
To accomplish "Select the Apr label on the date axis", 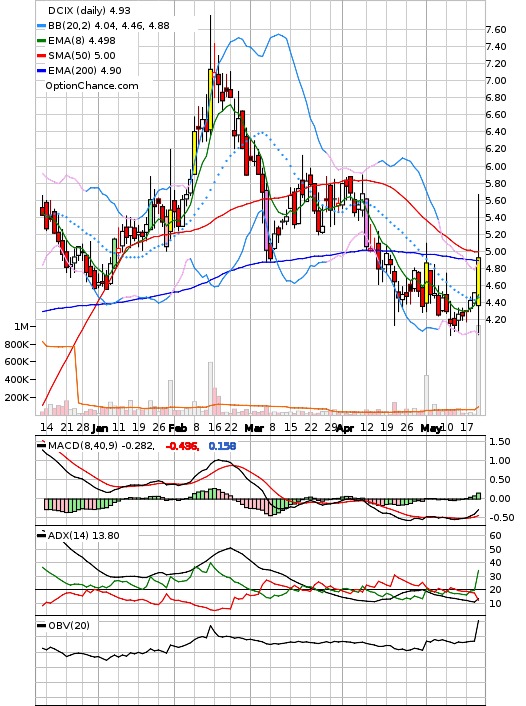I will click(x=346, y=428).
